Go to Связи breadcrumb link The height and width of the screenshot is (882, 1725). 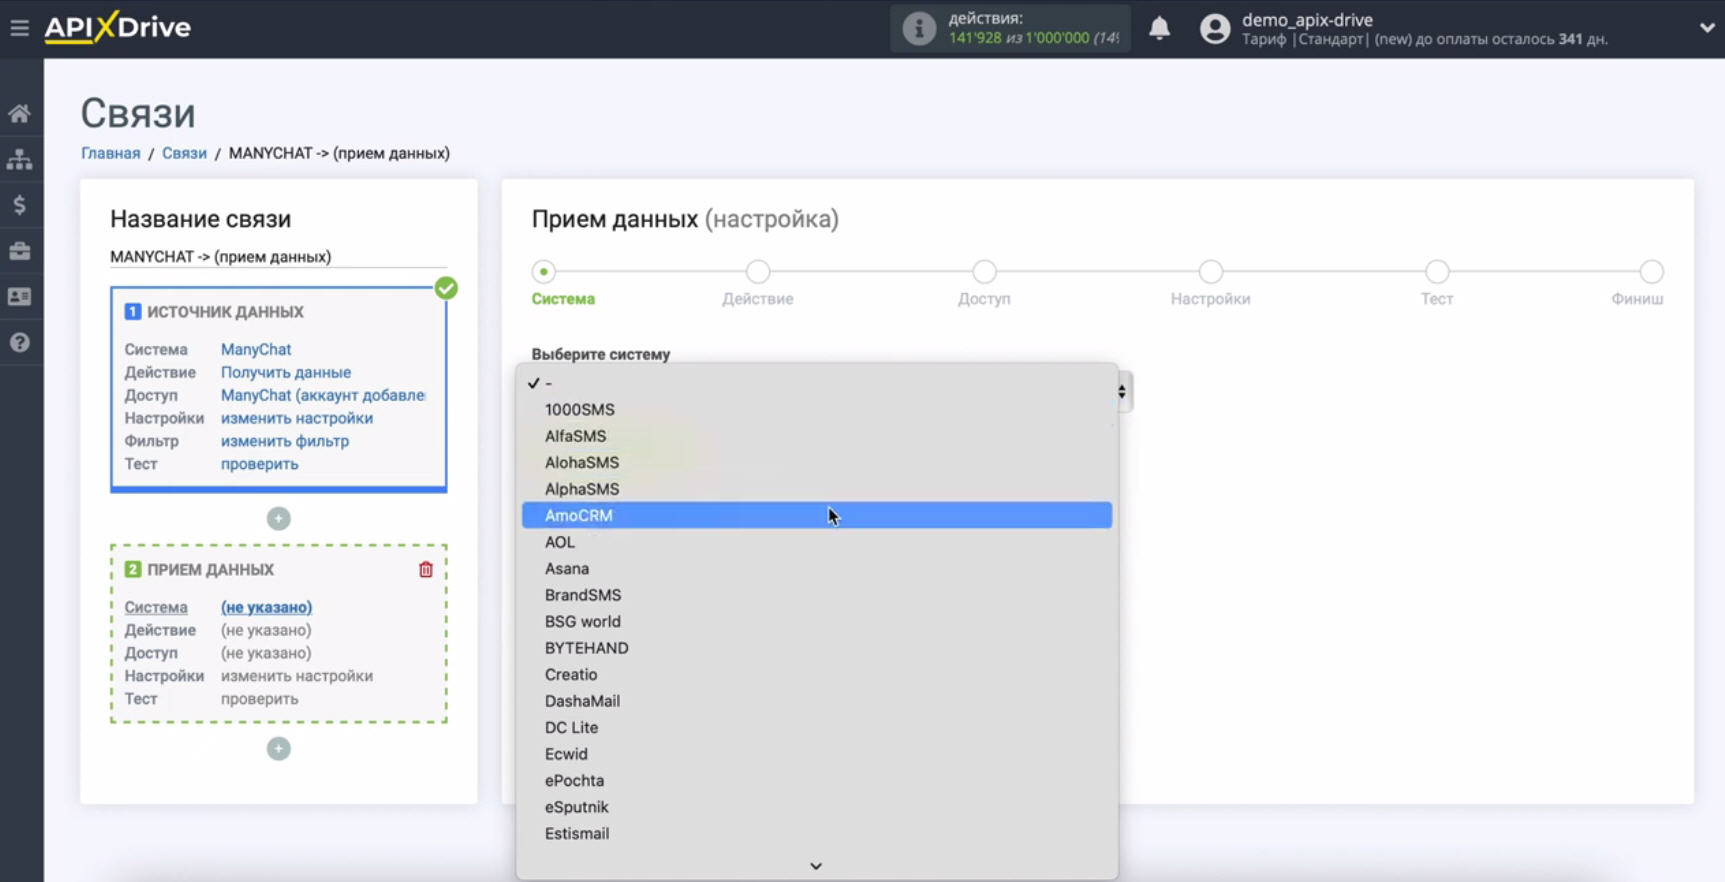pos(184,153)
